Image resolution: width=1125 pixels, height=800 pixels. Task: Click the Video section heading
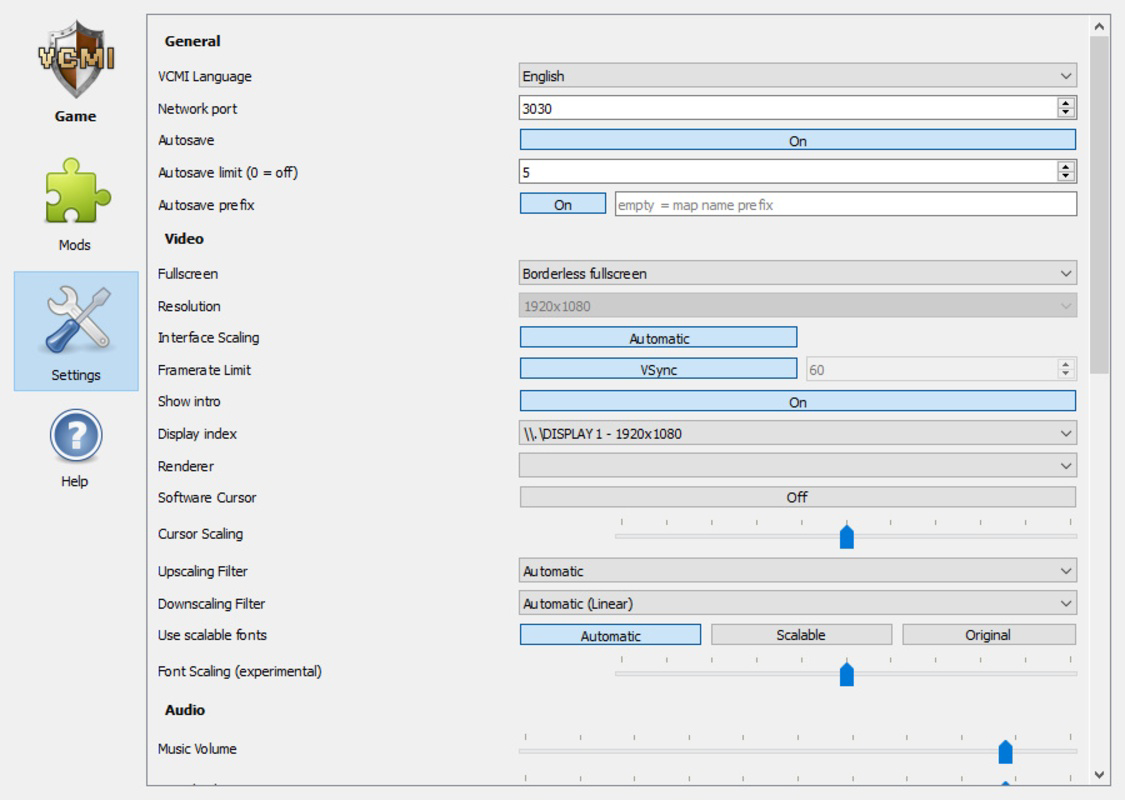184,239
